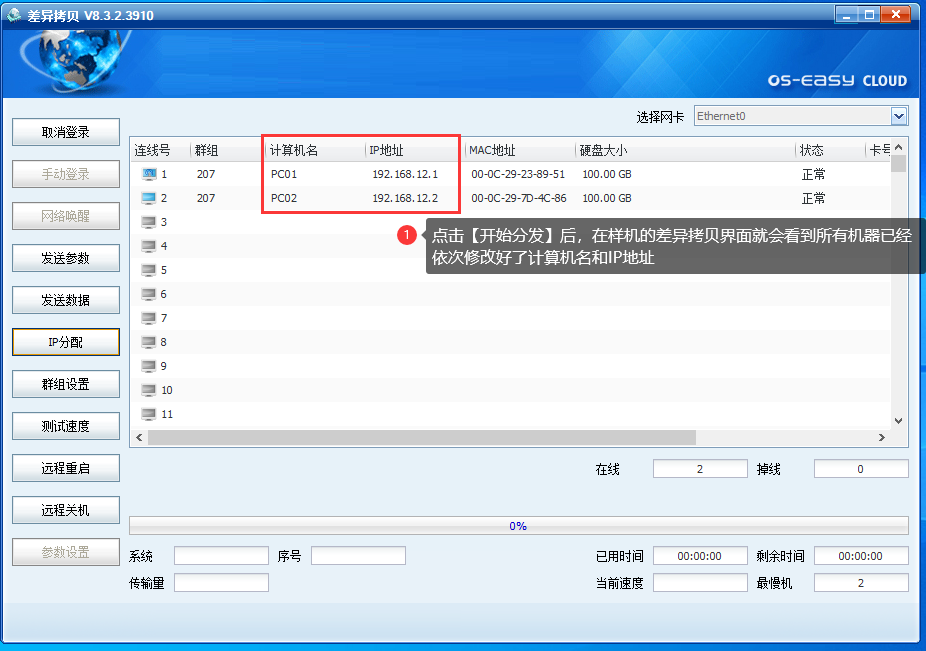This screenshot has width=926, height=651.
Task: Click the monitor icon in row 10
Action: pos(149,390)
